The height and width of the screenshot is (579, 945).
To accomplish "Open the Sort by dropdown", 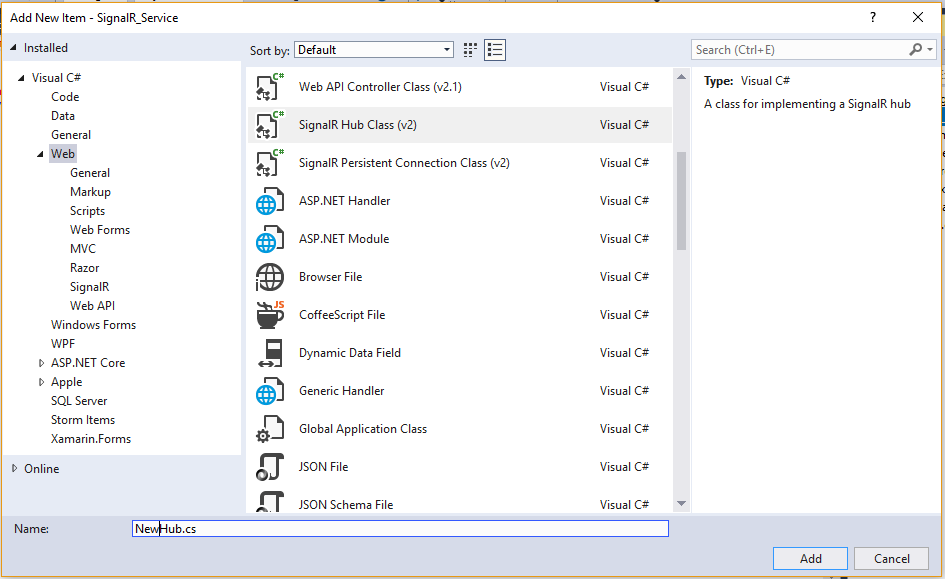I will 375,50.
